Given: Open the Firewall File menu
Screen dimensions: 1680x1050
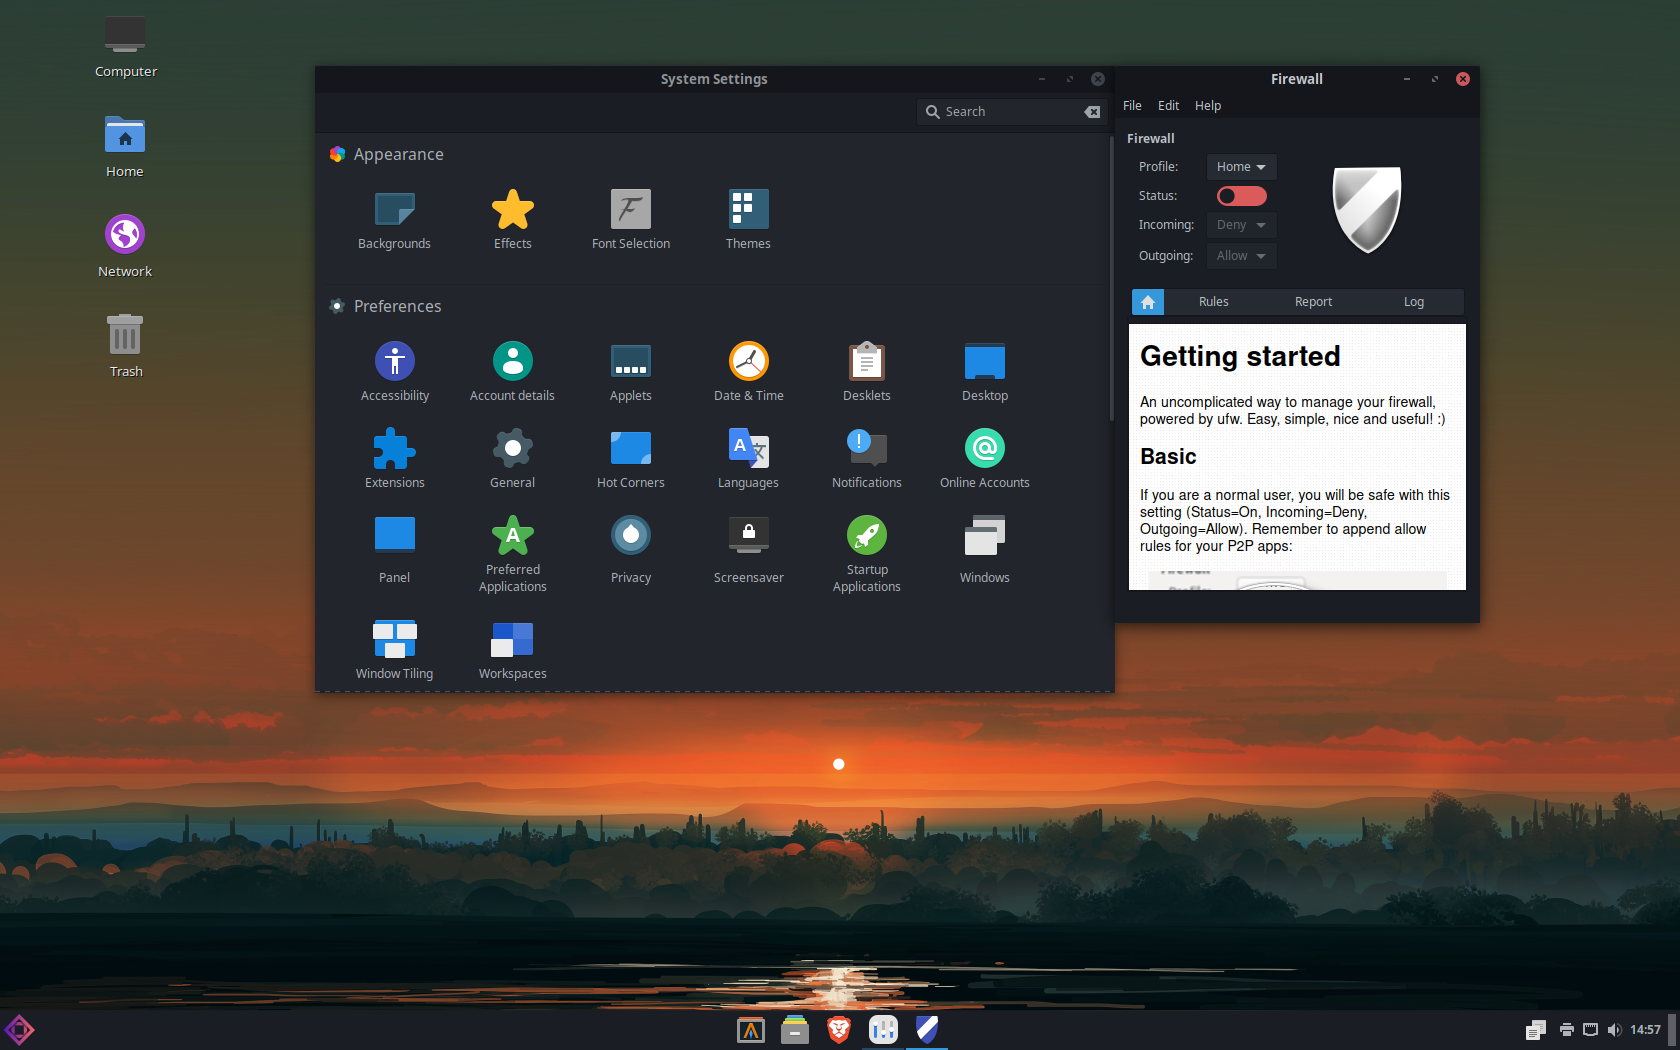Looking at the screenshot, I should pyautogui.click(x=1132, y=105).
